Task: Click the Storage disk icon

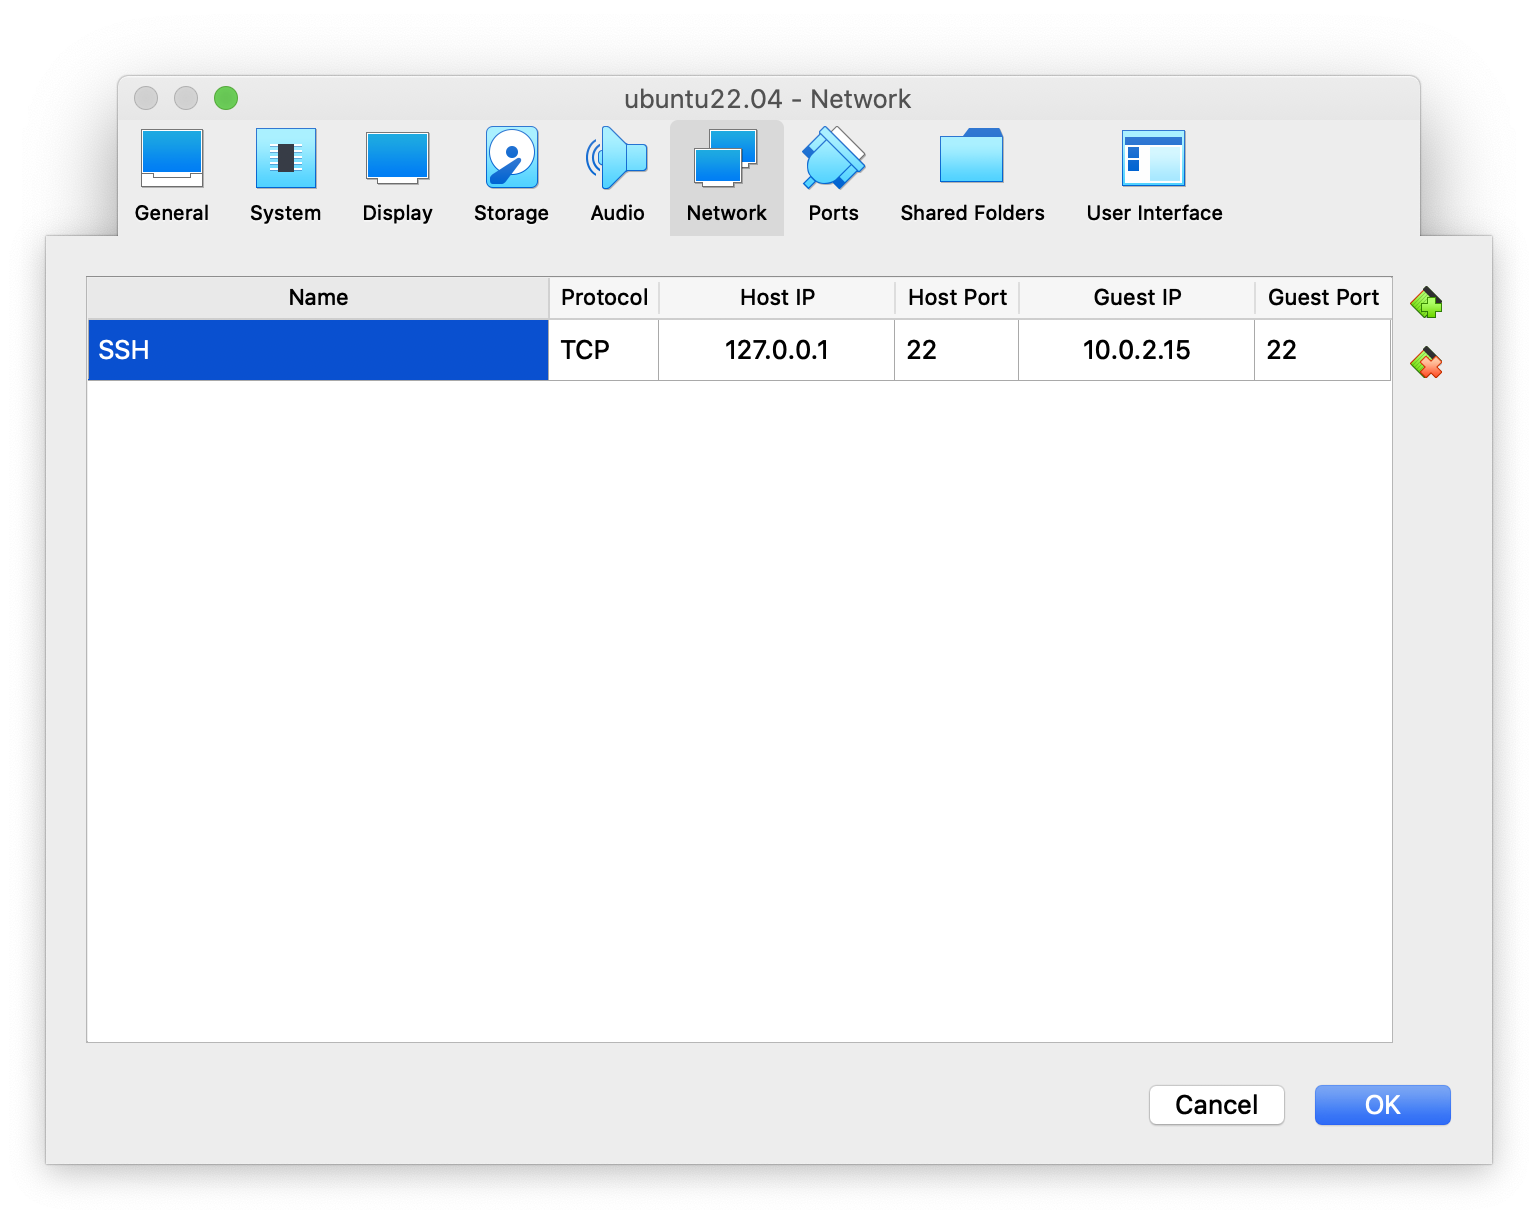Action: (511, 159)
